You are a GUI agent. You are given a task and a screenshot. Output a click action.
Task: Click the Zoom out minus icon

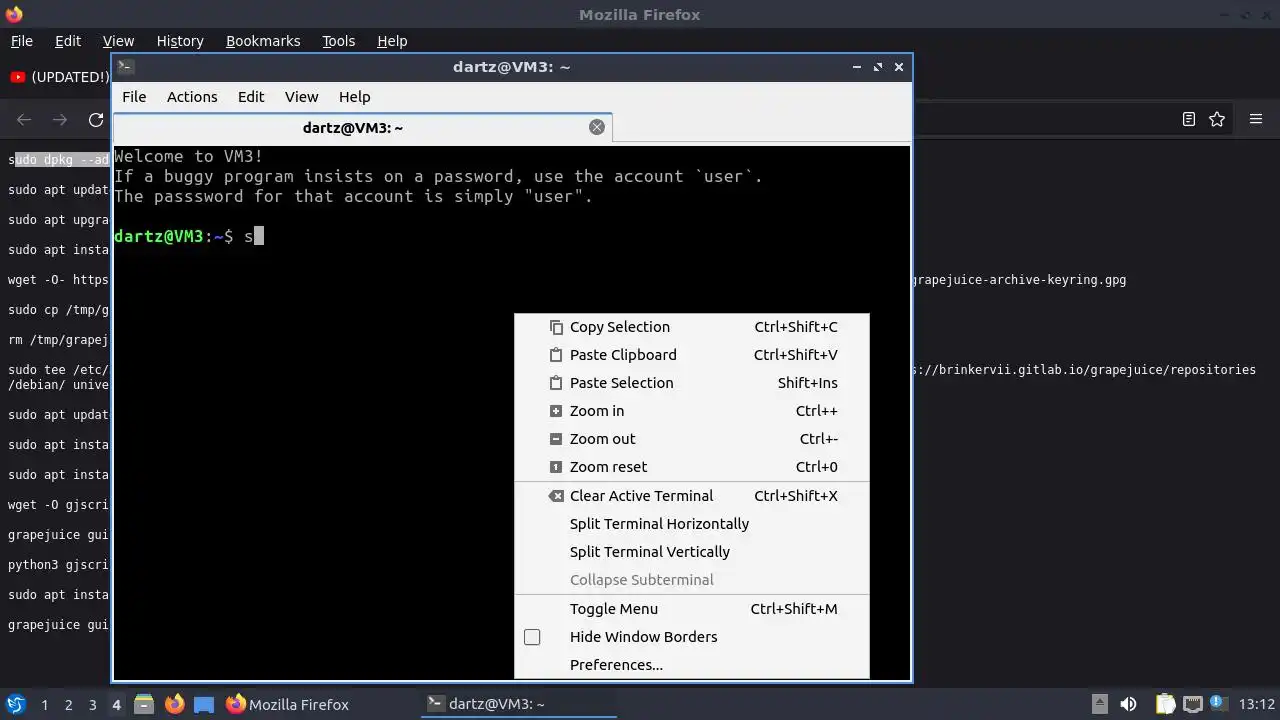click(x=556, y=439)
